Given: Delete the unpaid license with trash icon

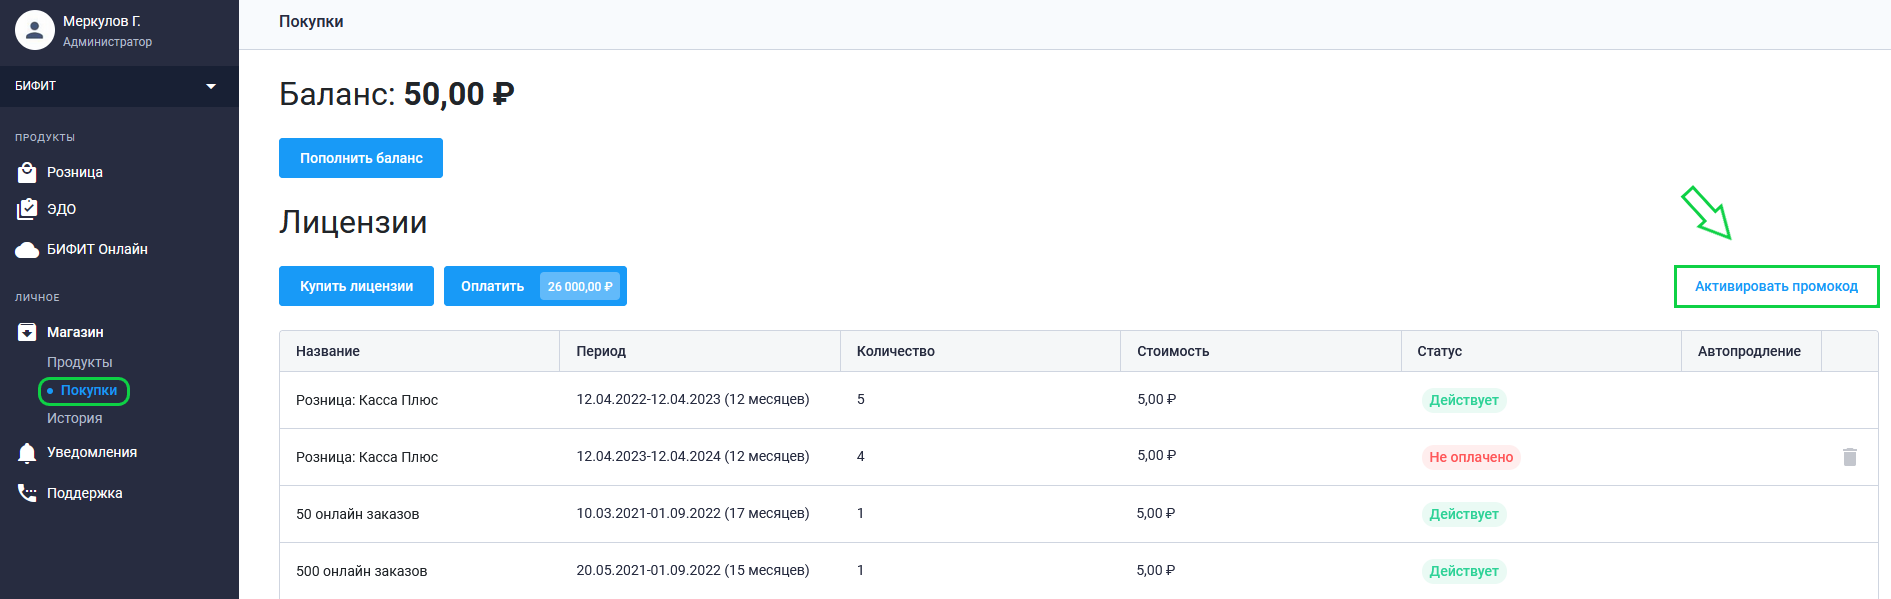Looking at the screenshot, I should coord(1849,457).
